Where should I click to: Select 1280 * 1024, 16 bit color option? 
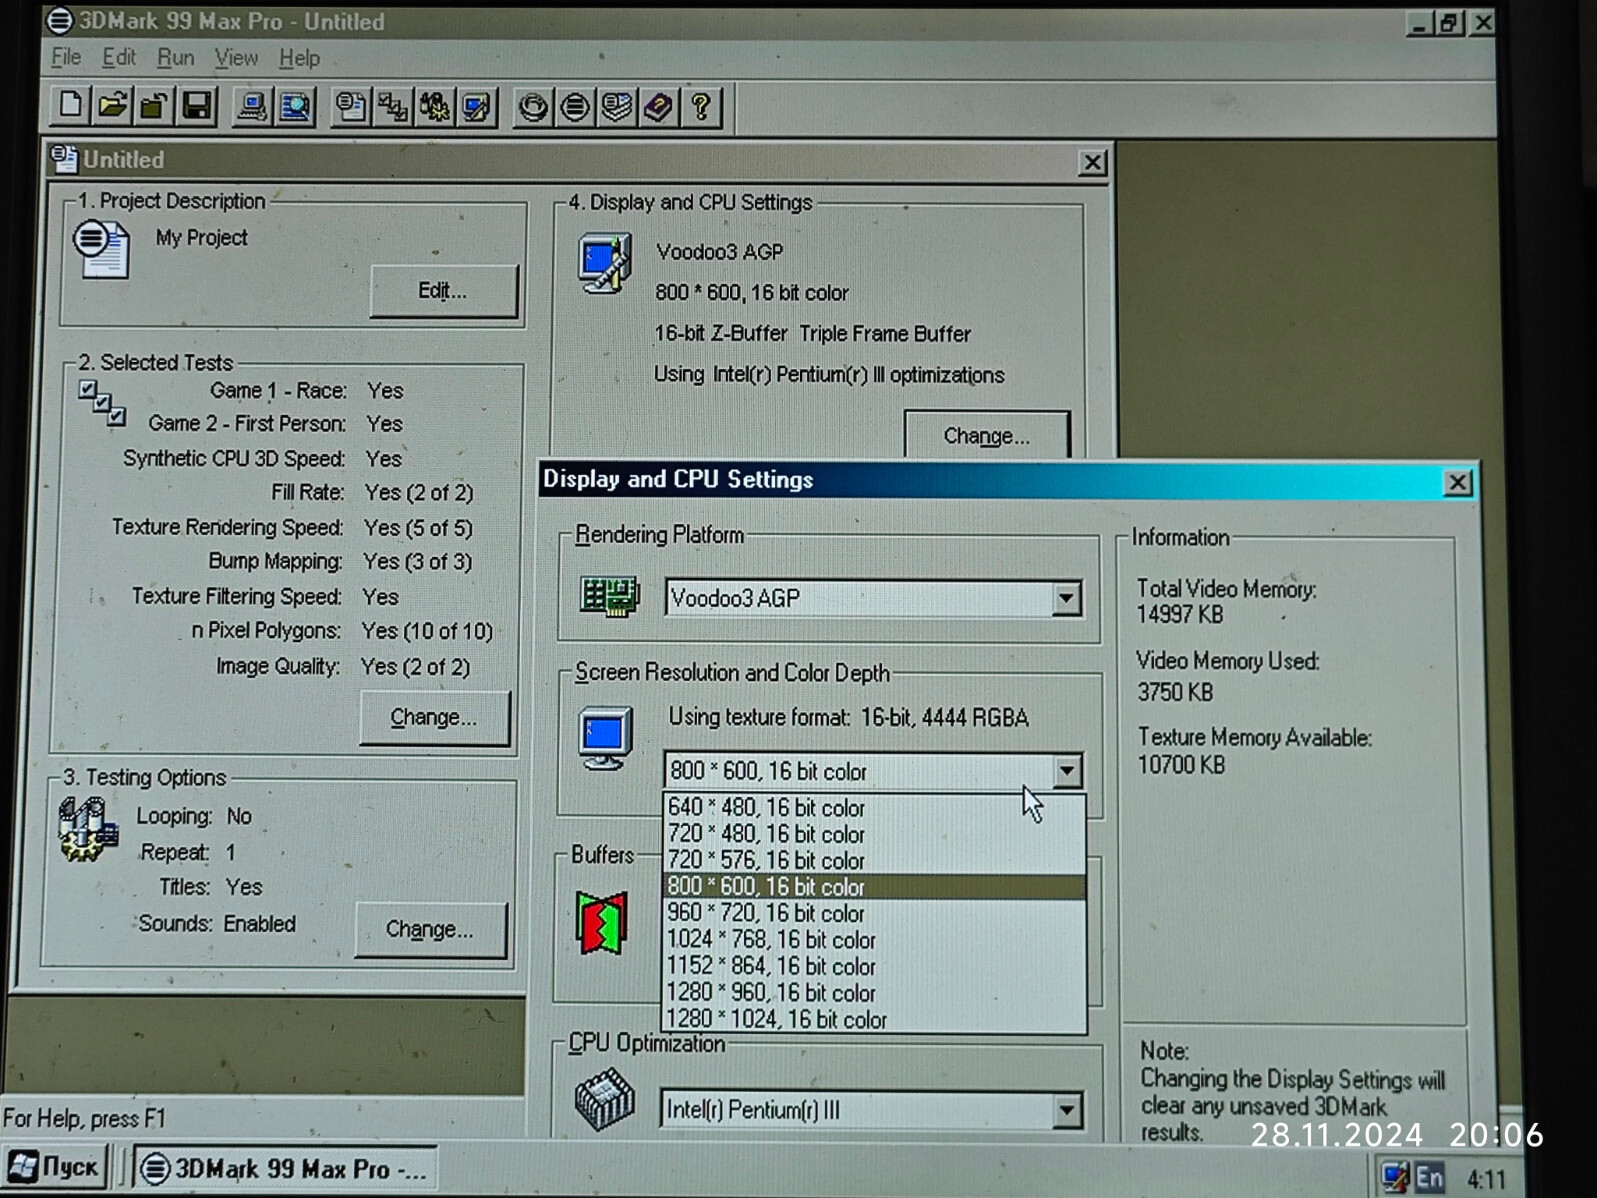pyautogui.click(x=874, y=1019)
